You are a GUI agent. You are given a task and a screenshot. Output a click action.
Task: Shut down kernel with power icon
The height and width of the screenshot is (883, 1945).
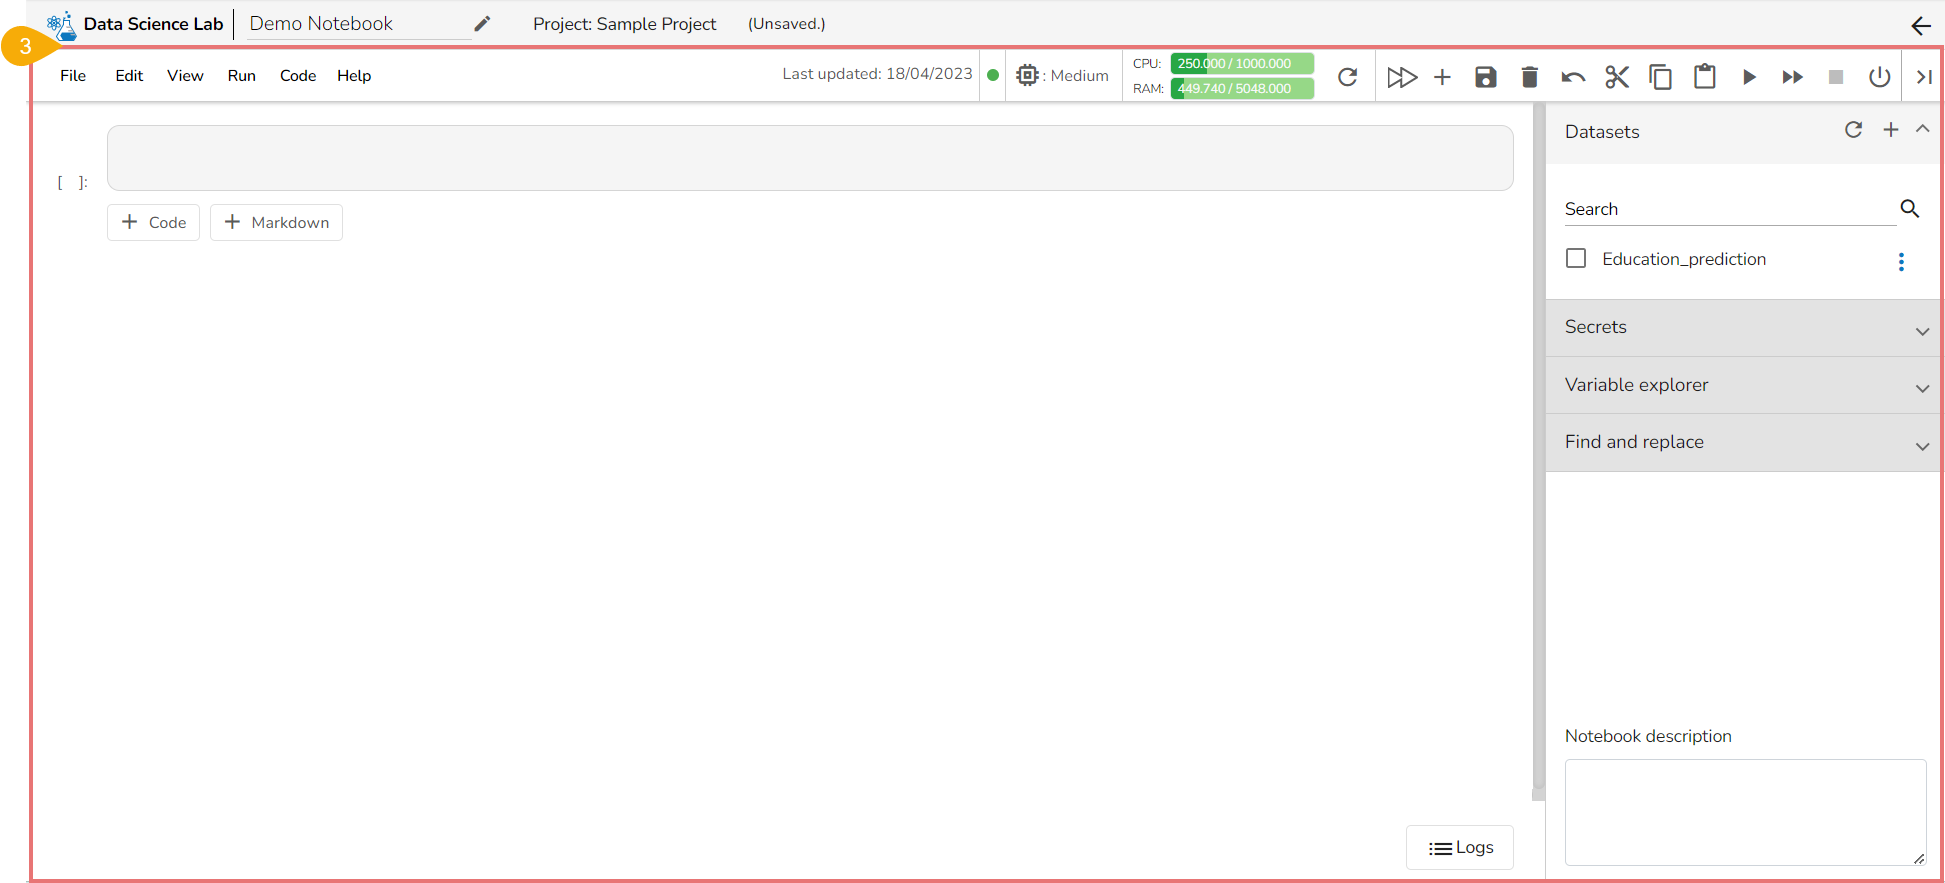(1880, 77)
